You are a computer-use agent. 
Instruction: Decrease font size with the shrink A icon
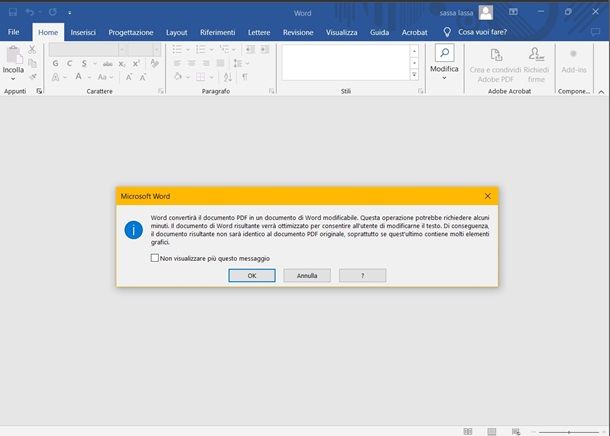point(143,77)
